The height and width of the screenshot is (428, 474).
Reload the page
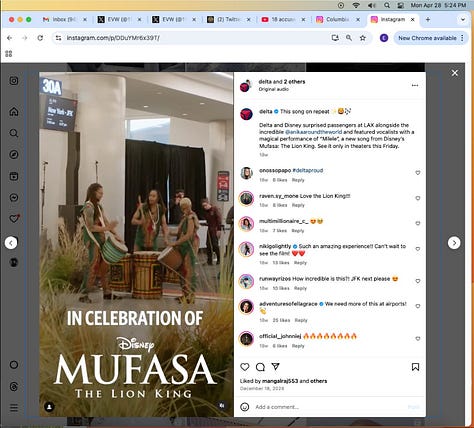tap(40, 38)
